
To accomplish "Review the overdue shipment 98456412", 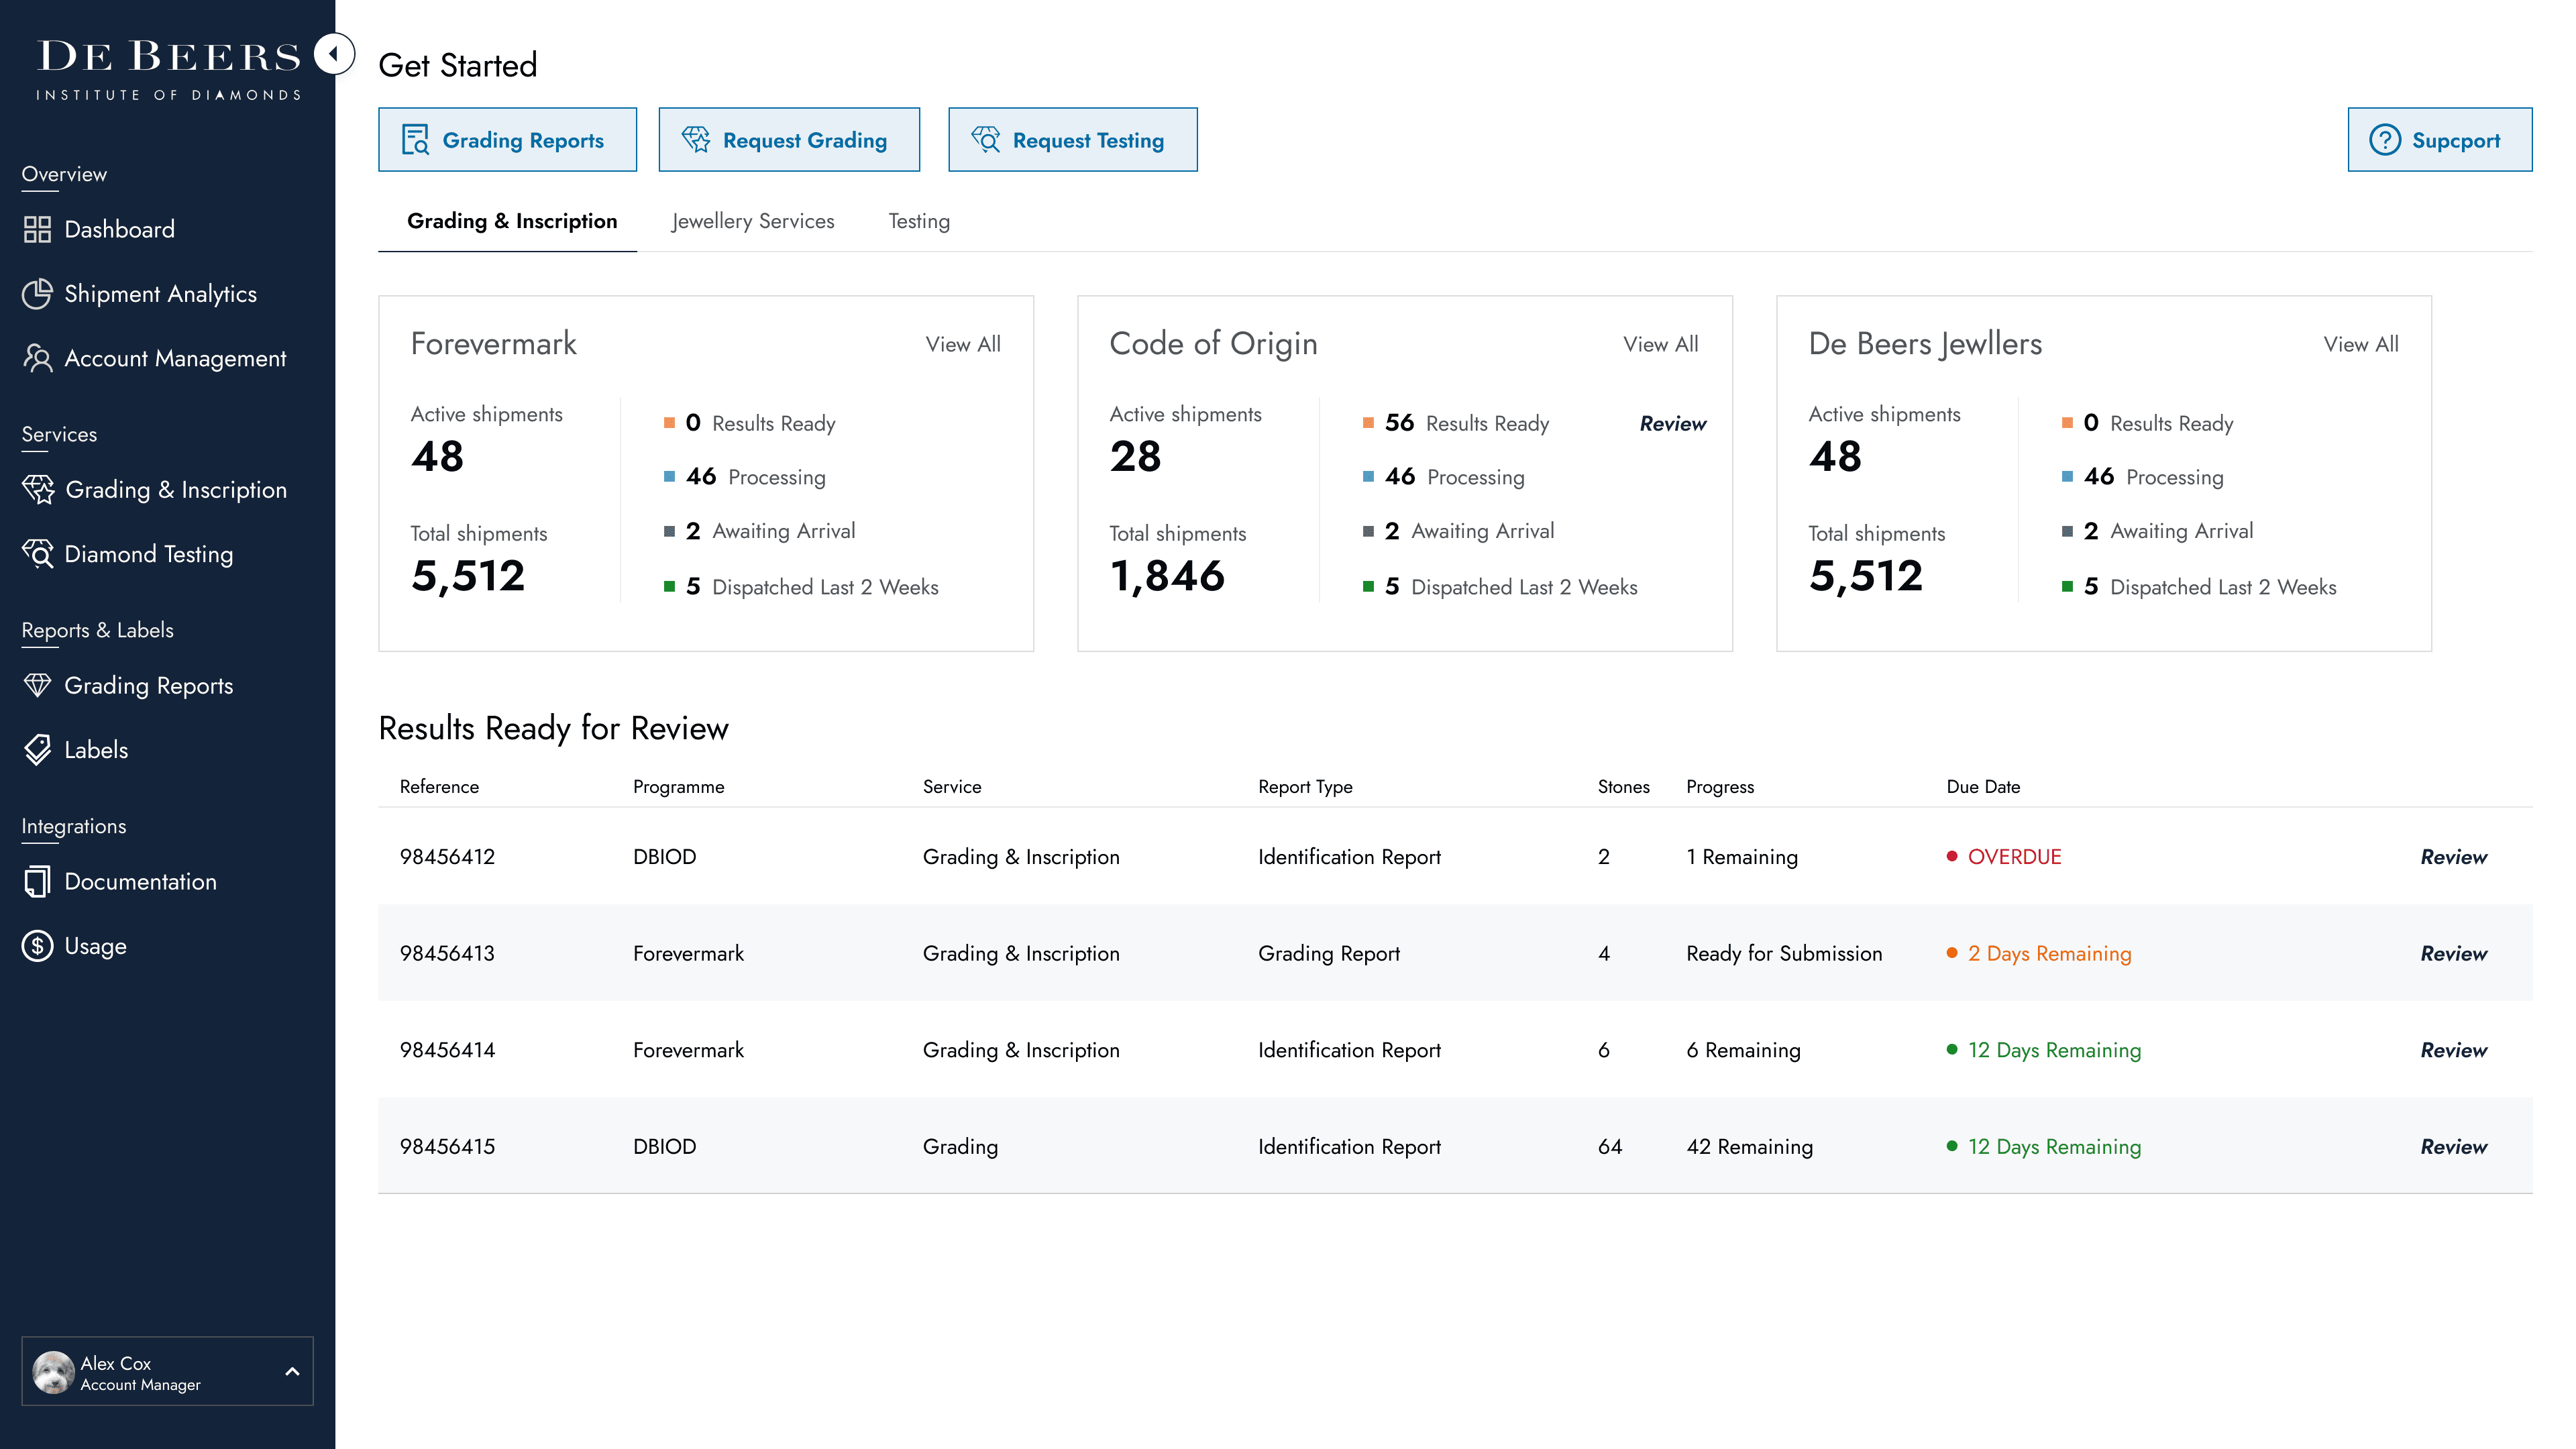I will click(2453, 857).
